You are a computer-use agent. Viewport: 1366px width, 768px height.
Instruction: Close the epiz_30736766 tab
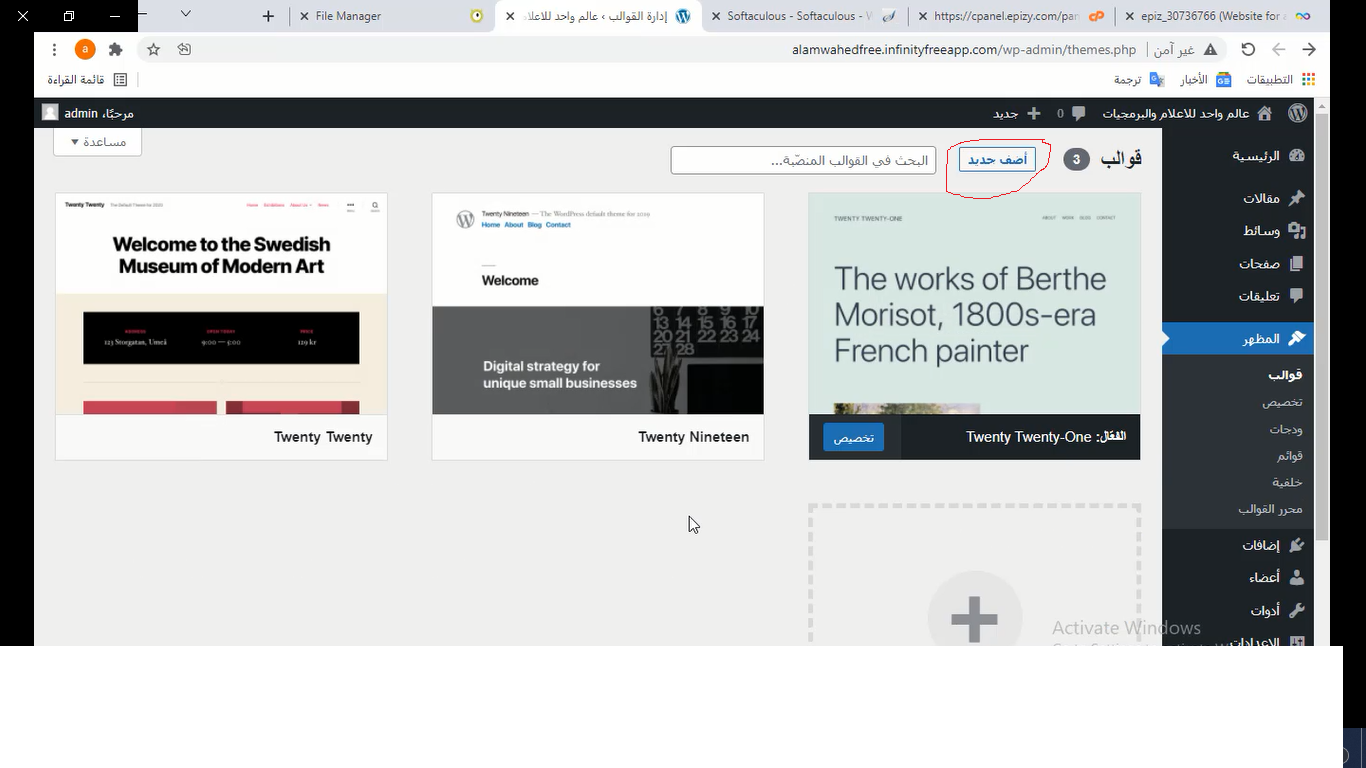1129,16
